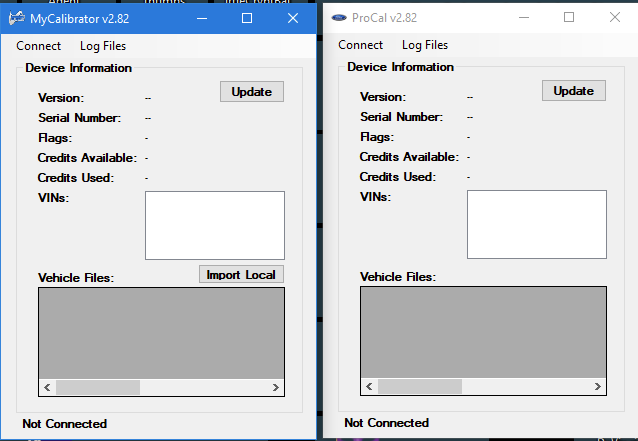Image resolution: width=638 pixels, height=441 pixels.
Task: Click 'Serial Number:' label in MyCalibrator
Action: [80, 118]
